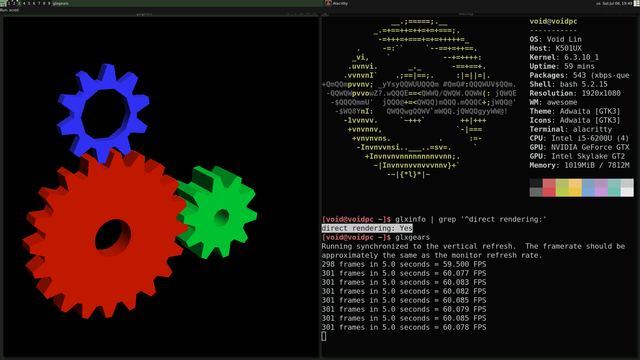640x360 pixels.
Task: Click 'approximately the same as the monitor' line
Action: coord(432,255)
